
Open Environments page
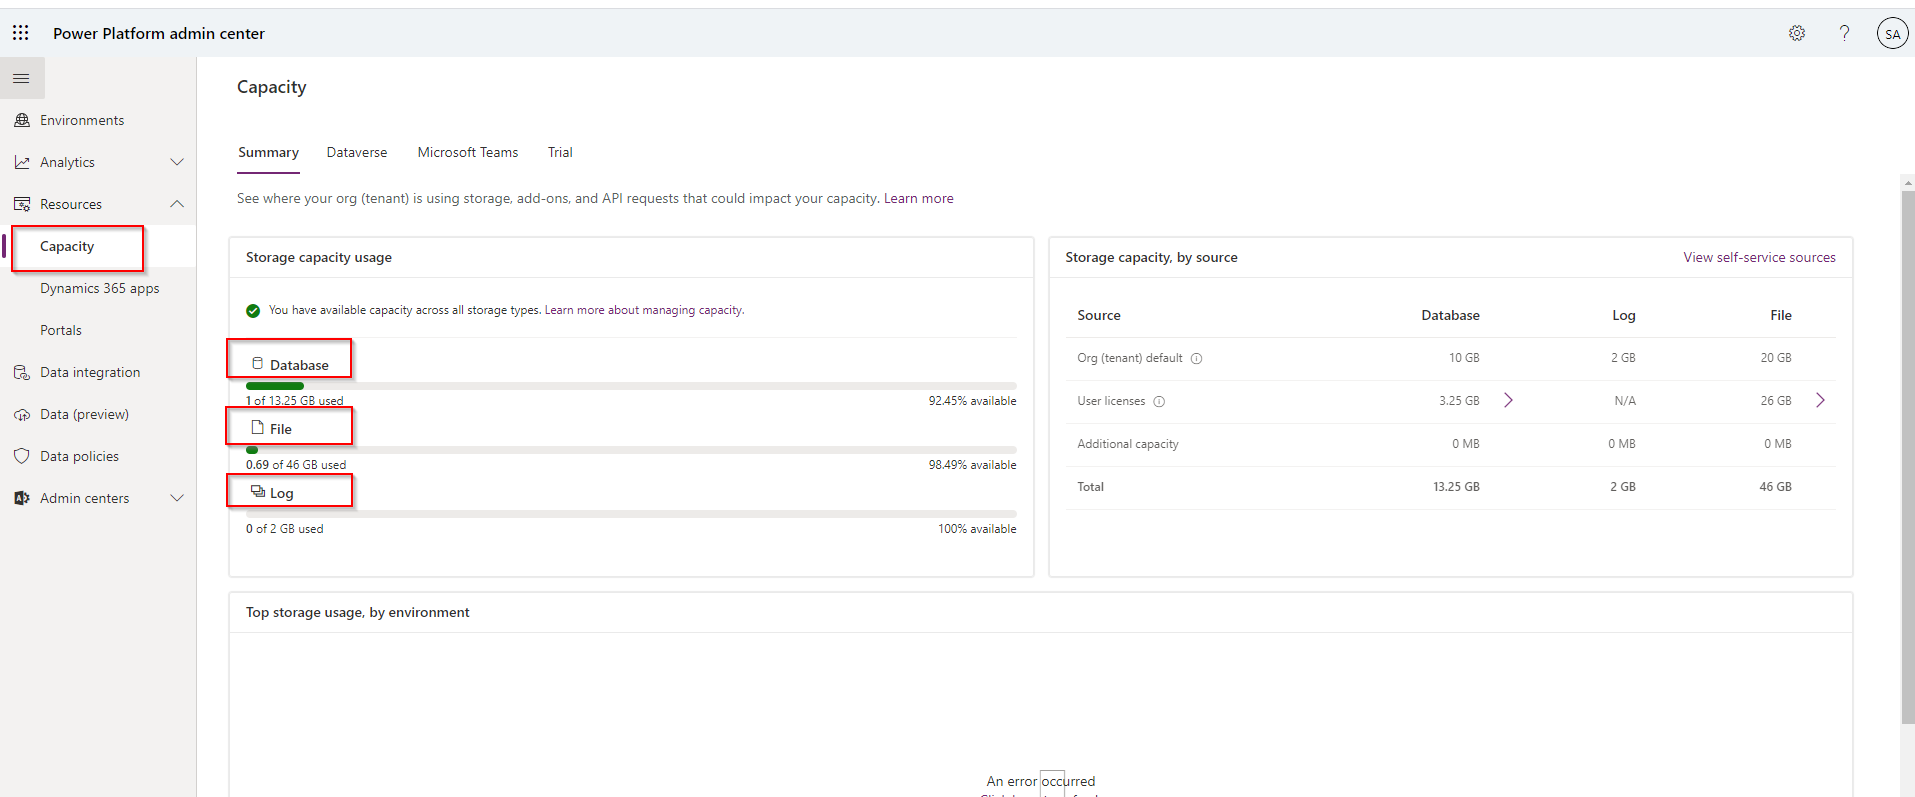[x=82, y=120]
